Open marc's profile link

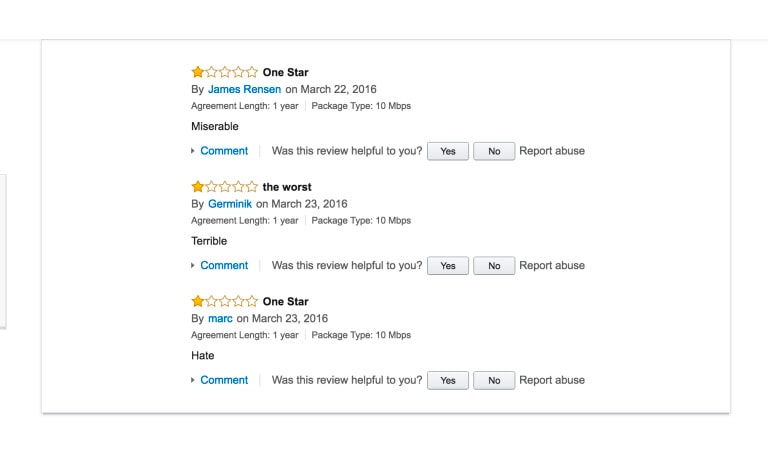pos(220,318)
